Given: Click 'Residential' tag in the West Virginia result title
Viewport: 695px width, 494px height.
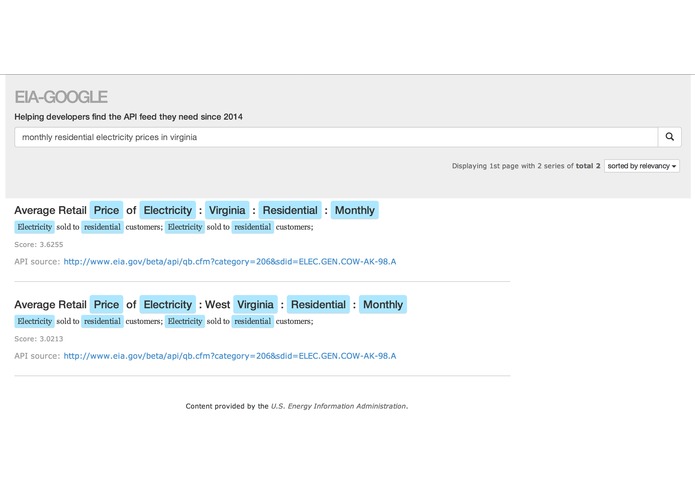Looking at the screenshot, I should [318, 305].
